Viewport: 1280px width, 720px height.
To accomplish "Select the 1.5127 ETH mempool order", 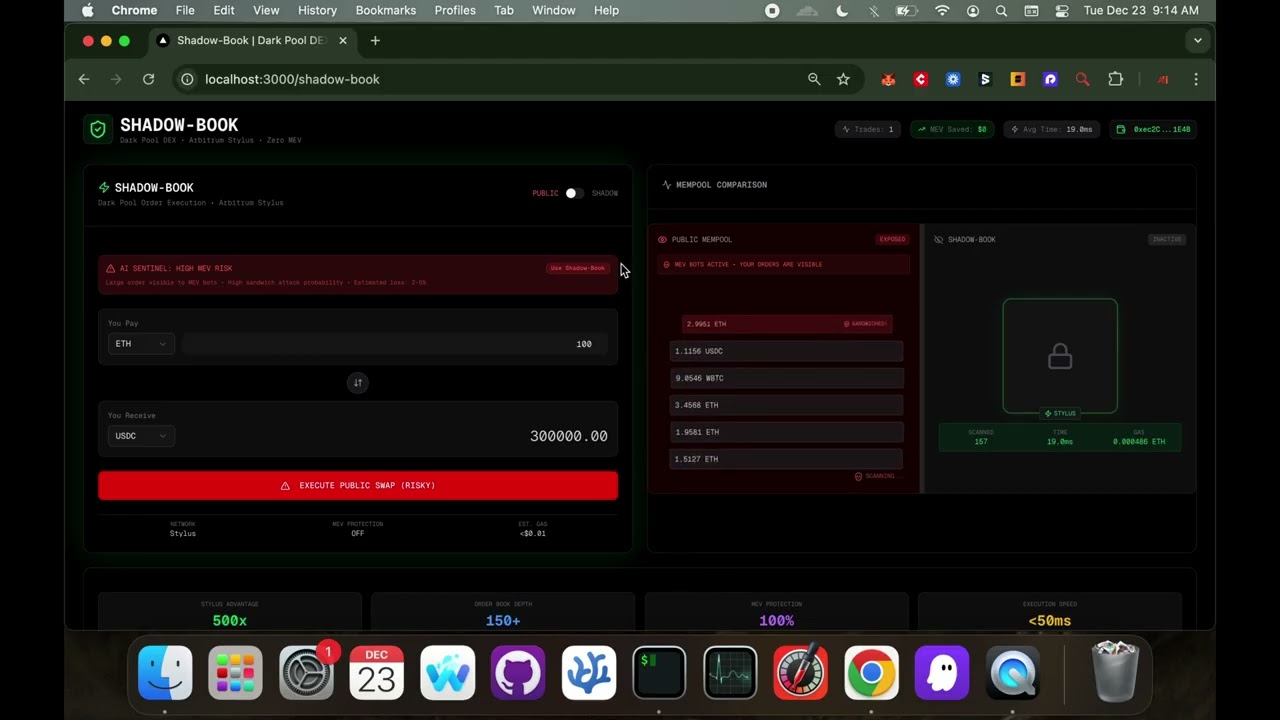I will [x=786, y=459].
